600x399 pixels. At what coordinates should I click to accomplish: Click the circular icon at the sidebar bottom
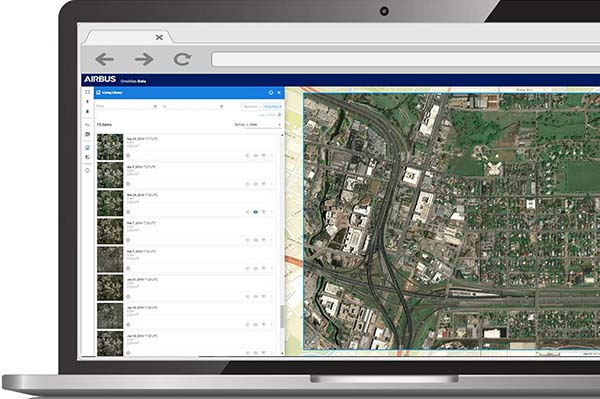pos(88,171)
